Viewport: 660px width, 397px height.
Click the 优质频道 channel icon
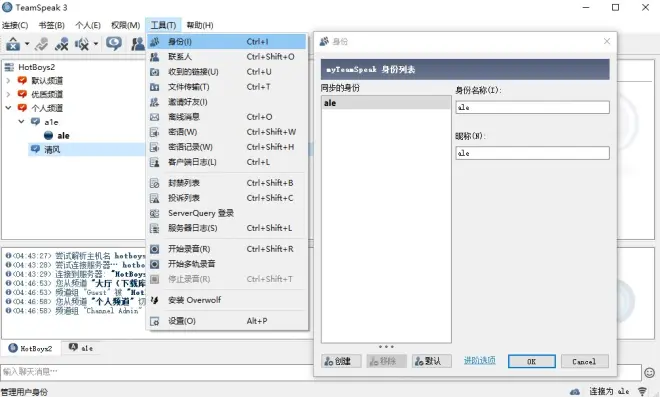(22, 94)
